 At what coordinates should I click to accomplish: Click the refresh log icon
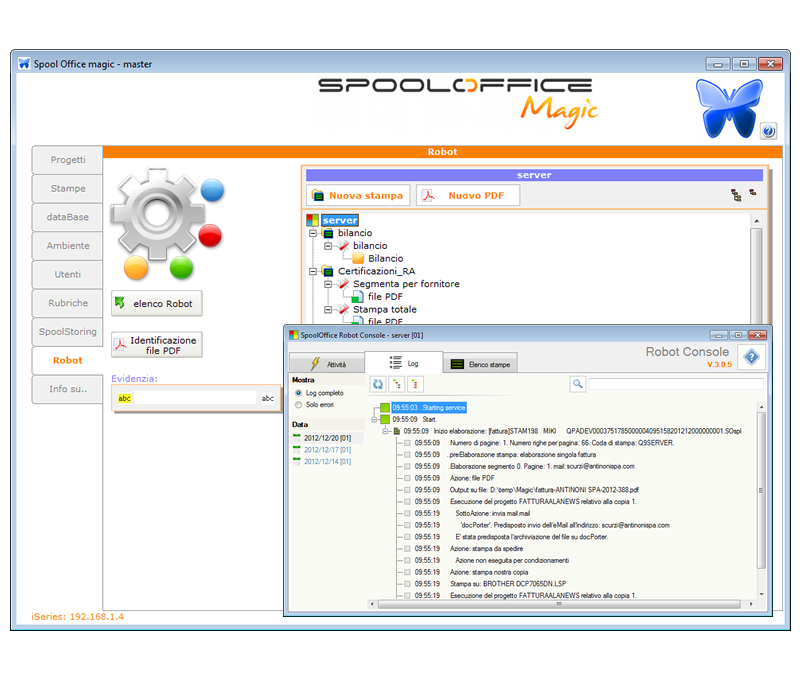[x=378, y=384]
